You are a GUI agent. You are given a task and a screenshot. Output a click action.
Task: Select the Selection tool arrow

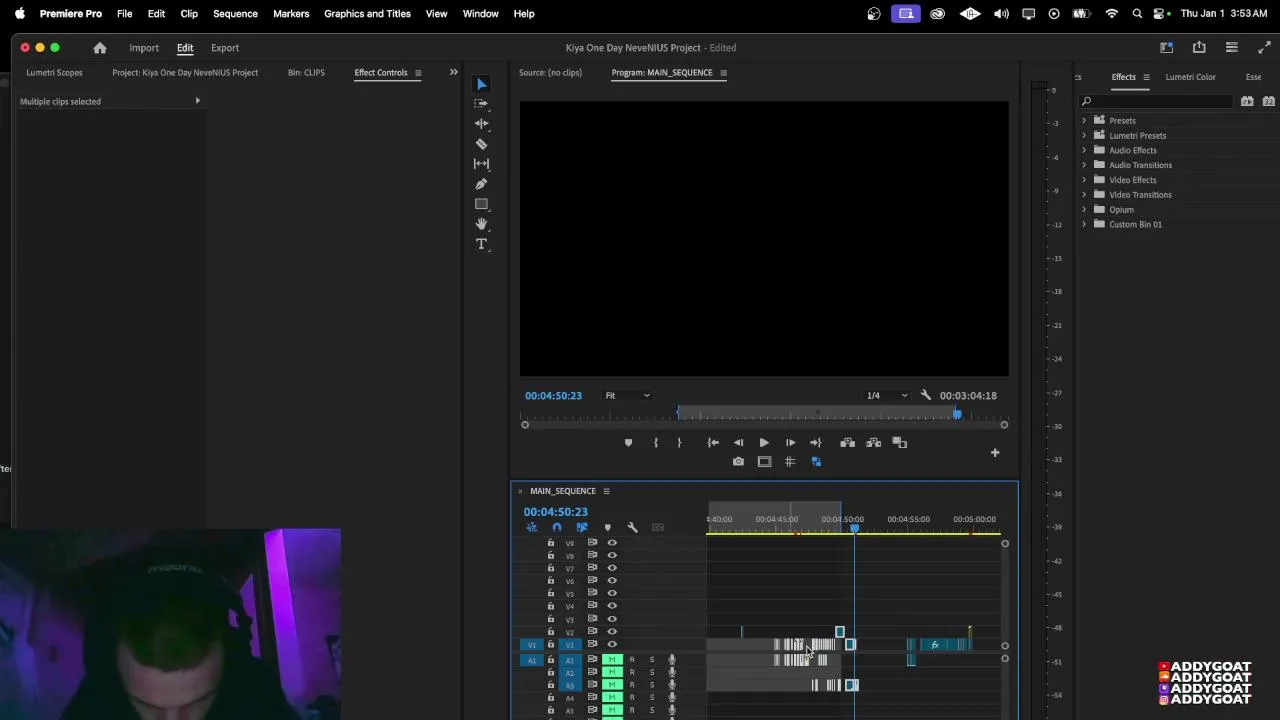(481, 84)
